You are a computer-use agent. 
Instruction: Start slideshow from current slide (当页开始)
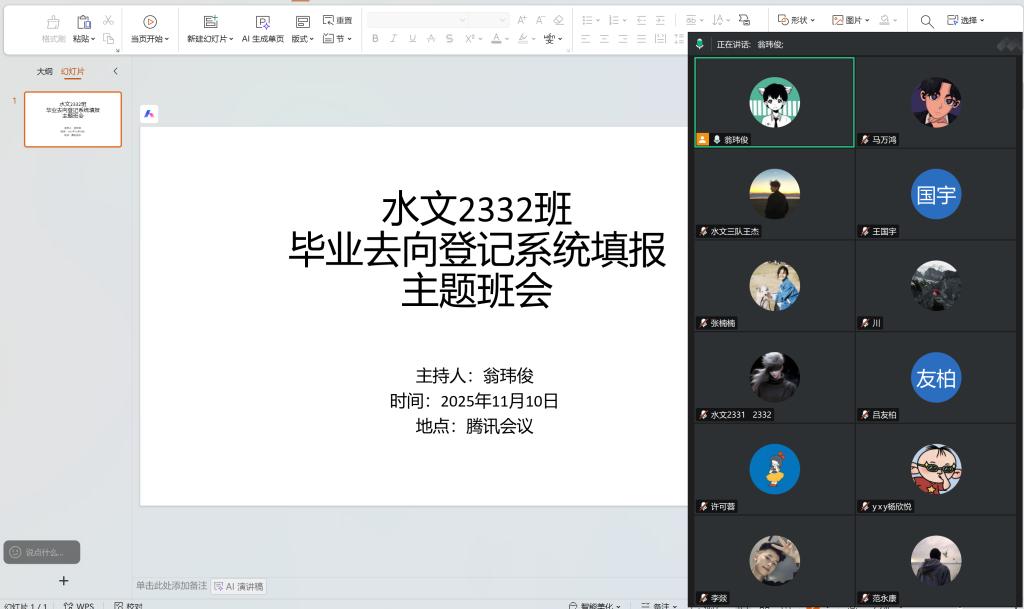[150, 22]
